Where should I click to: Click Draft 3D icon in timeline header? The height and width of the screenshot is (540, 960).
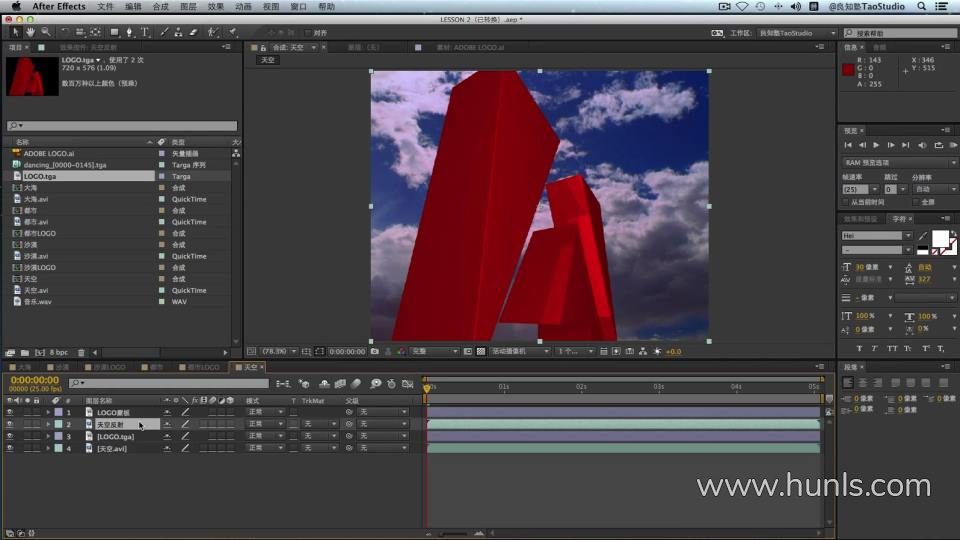(304, 384)
